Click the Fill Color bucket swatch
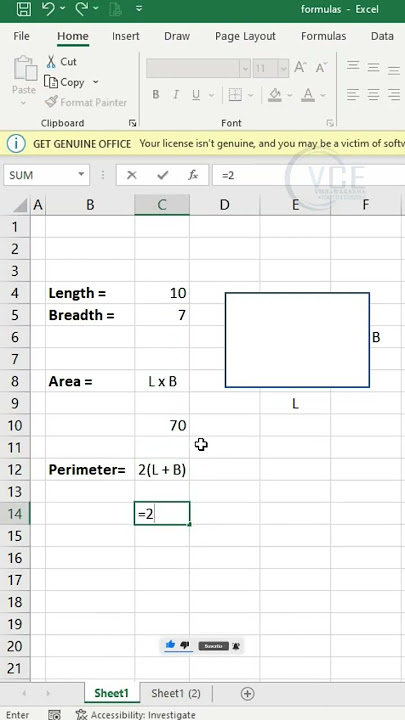405x720 pixels. click(x=275, y=95)
